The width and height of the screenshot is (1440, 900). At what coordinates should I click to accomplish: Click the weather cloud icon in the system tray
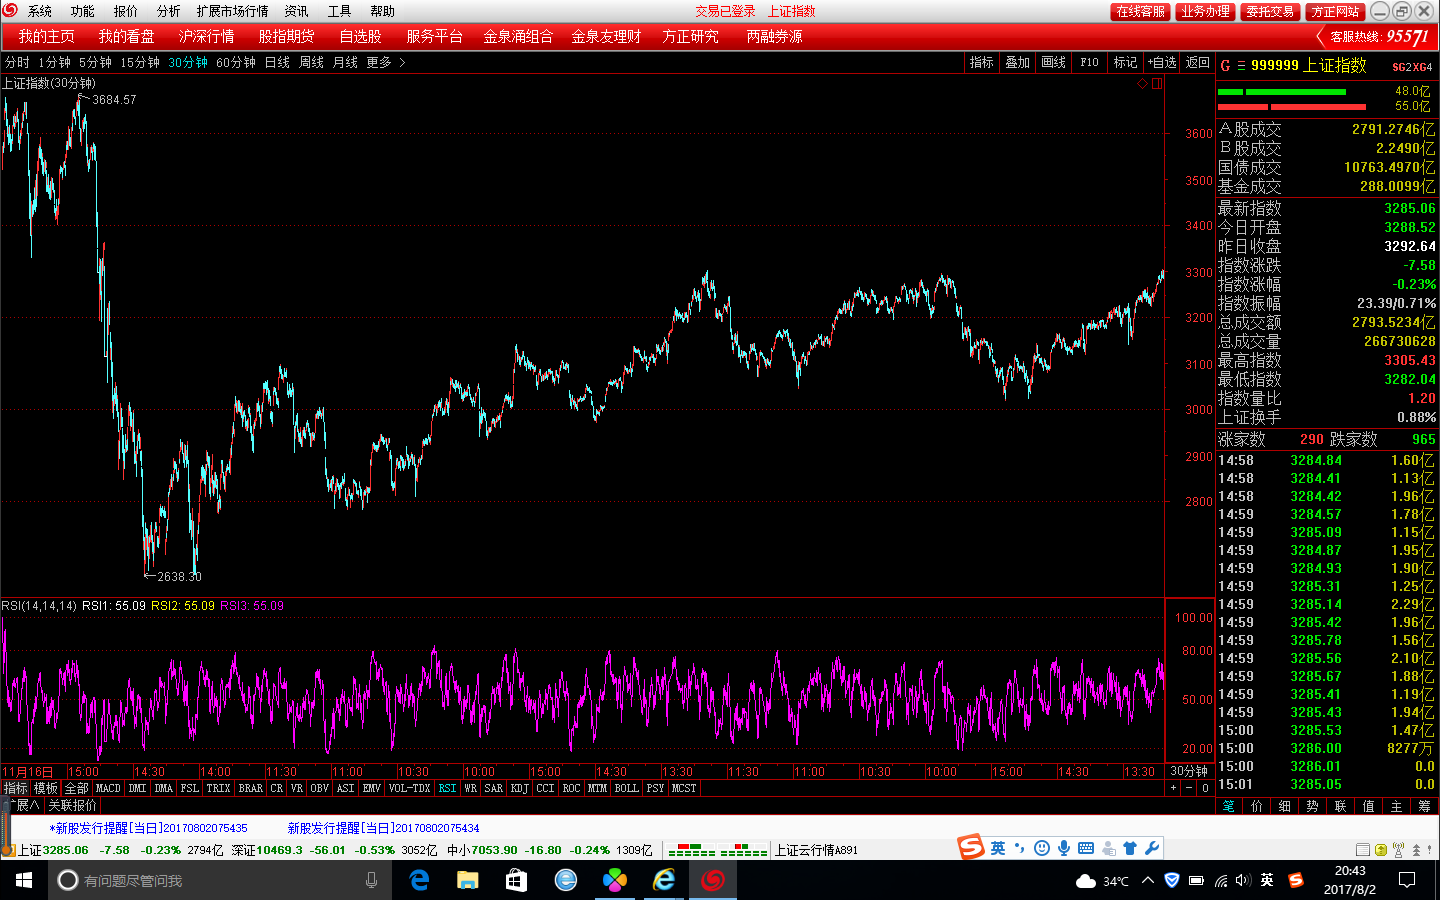click(x=1086, y=881)
